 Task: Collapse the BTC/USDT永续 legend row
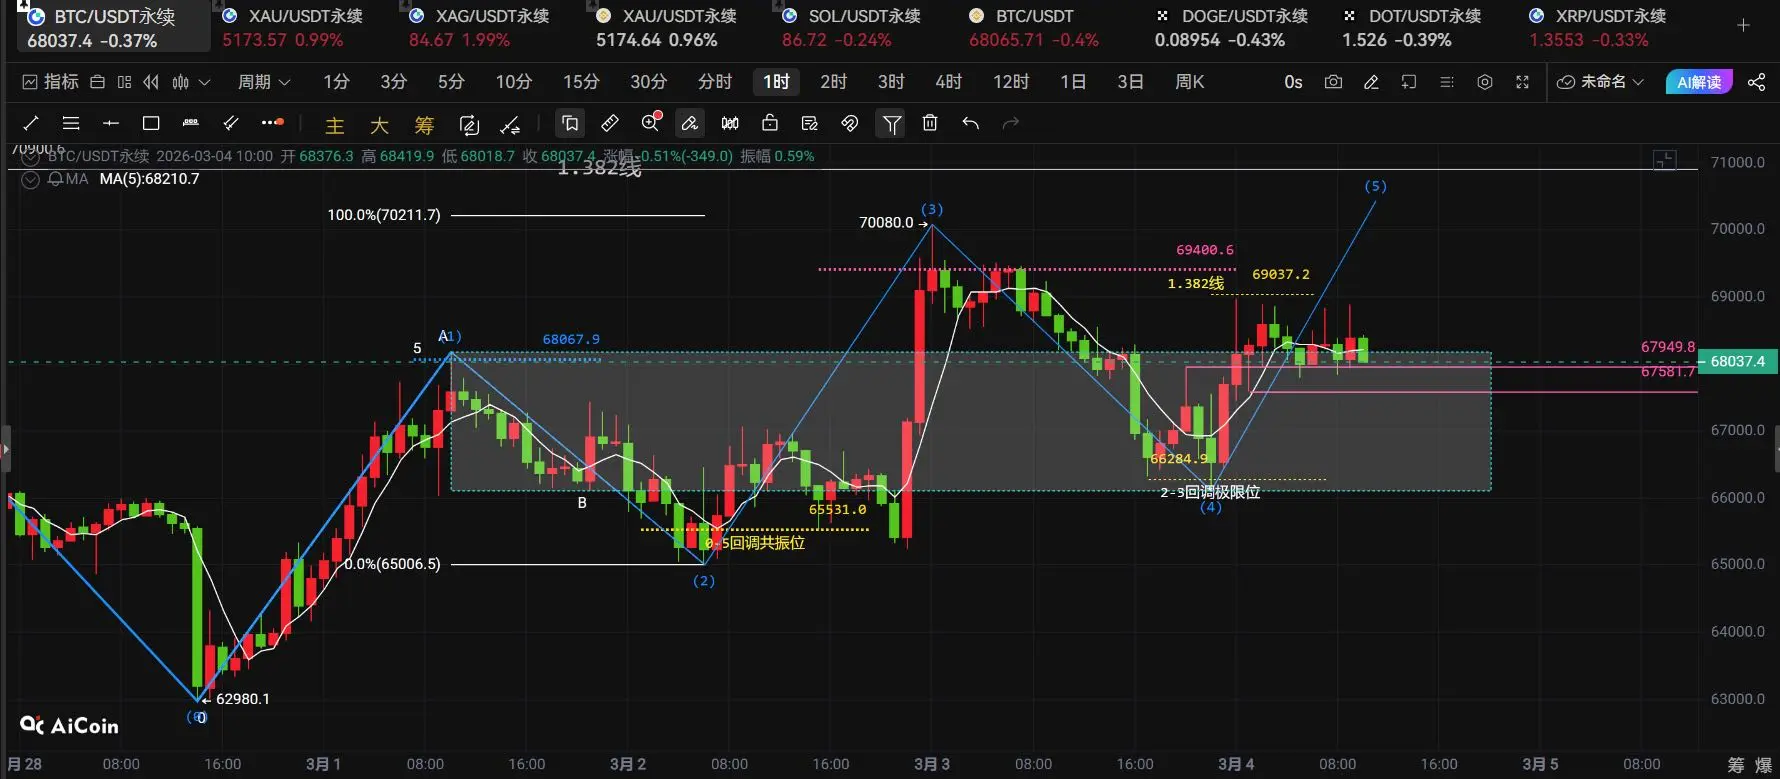pos(30,156)
